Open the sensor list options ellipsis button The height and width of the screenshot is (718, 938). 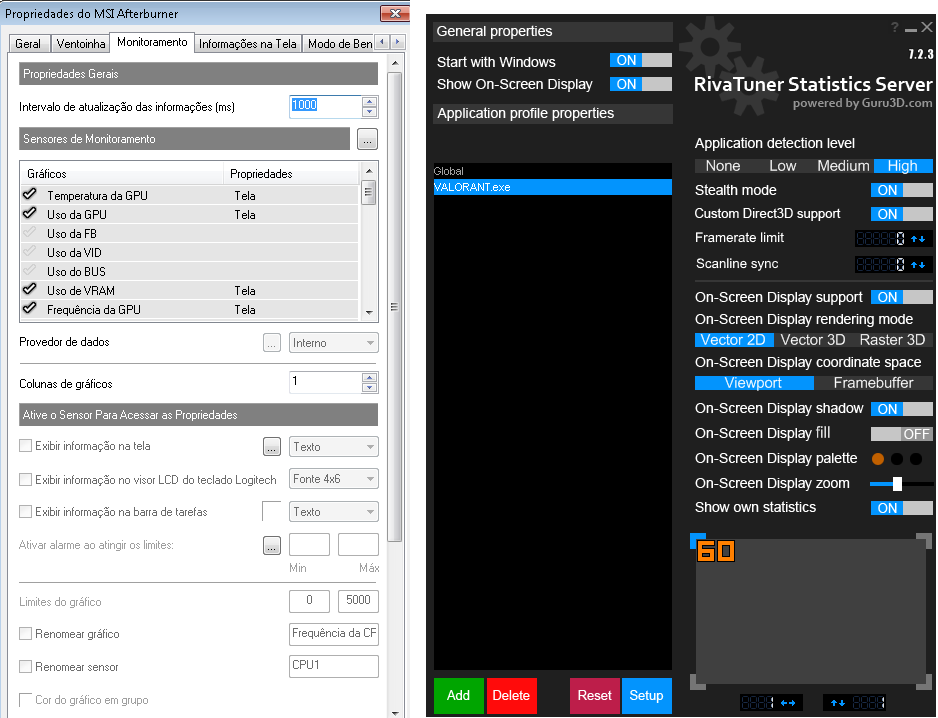pos(367,139)
